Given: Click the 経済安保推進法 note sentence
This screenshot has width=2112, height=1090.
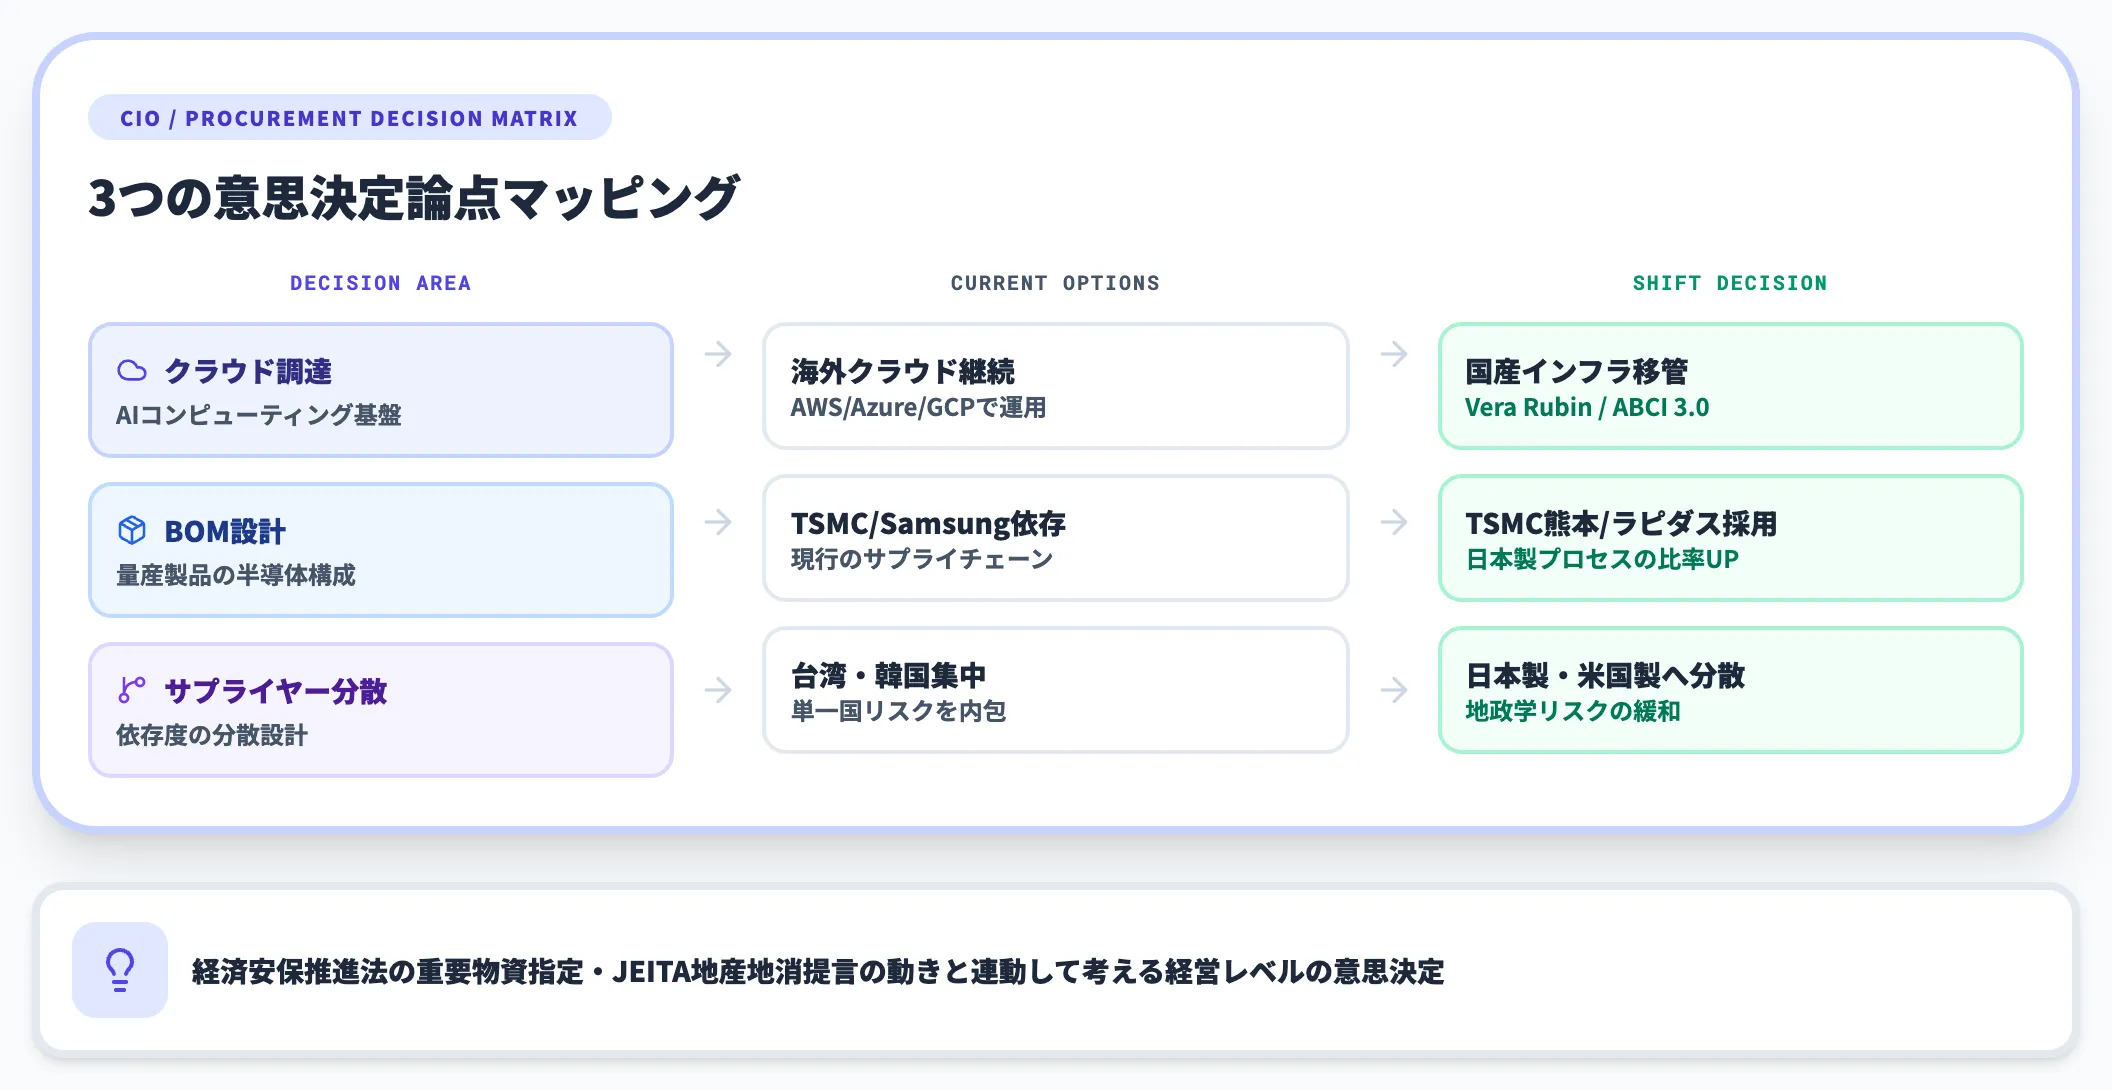Looking at the screenshot, I should coord(818,971).
